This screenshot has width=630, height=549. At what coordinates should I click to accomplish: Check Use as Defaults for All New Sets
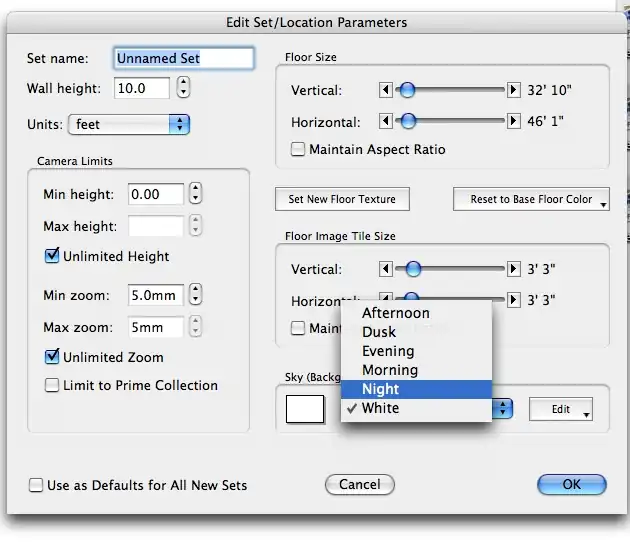pyautogui.click(x=36, y=485)
